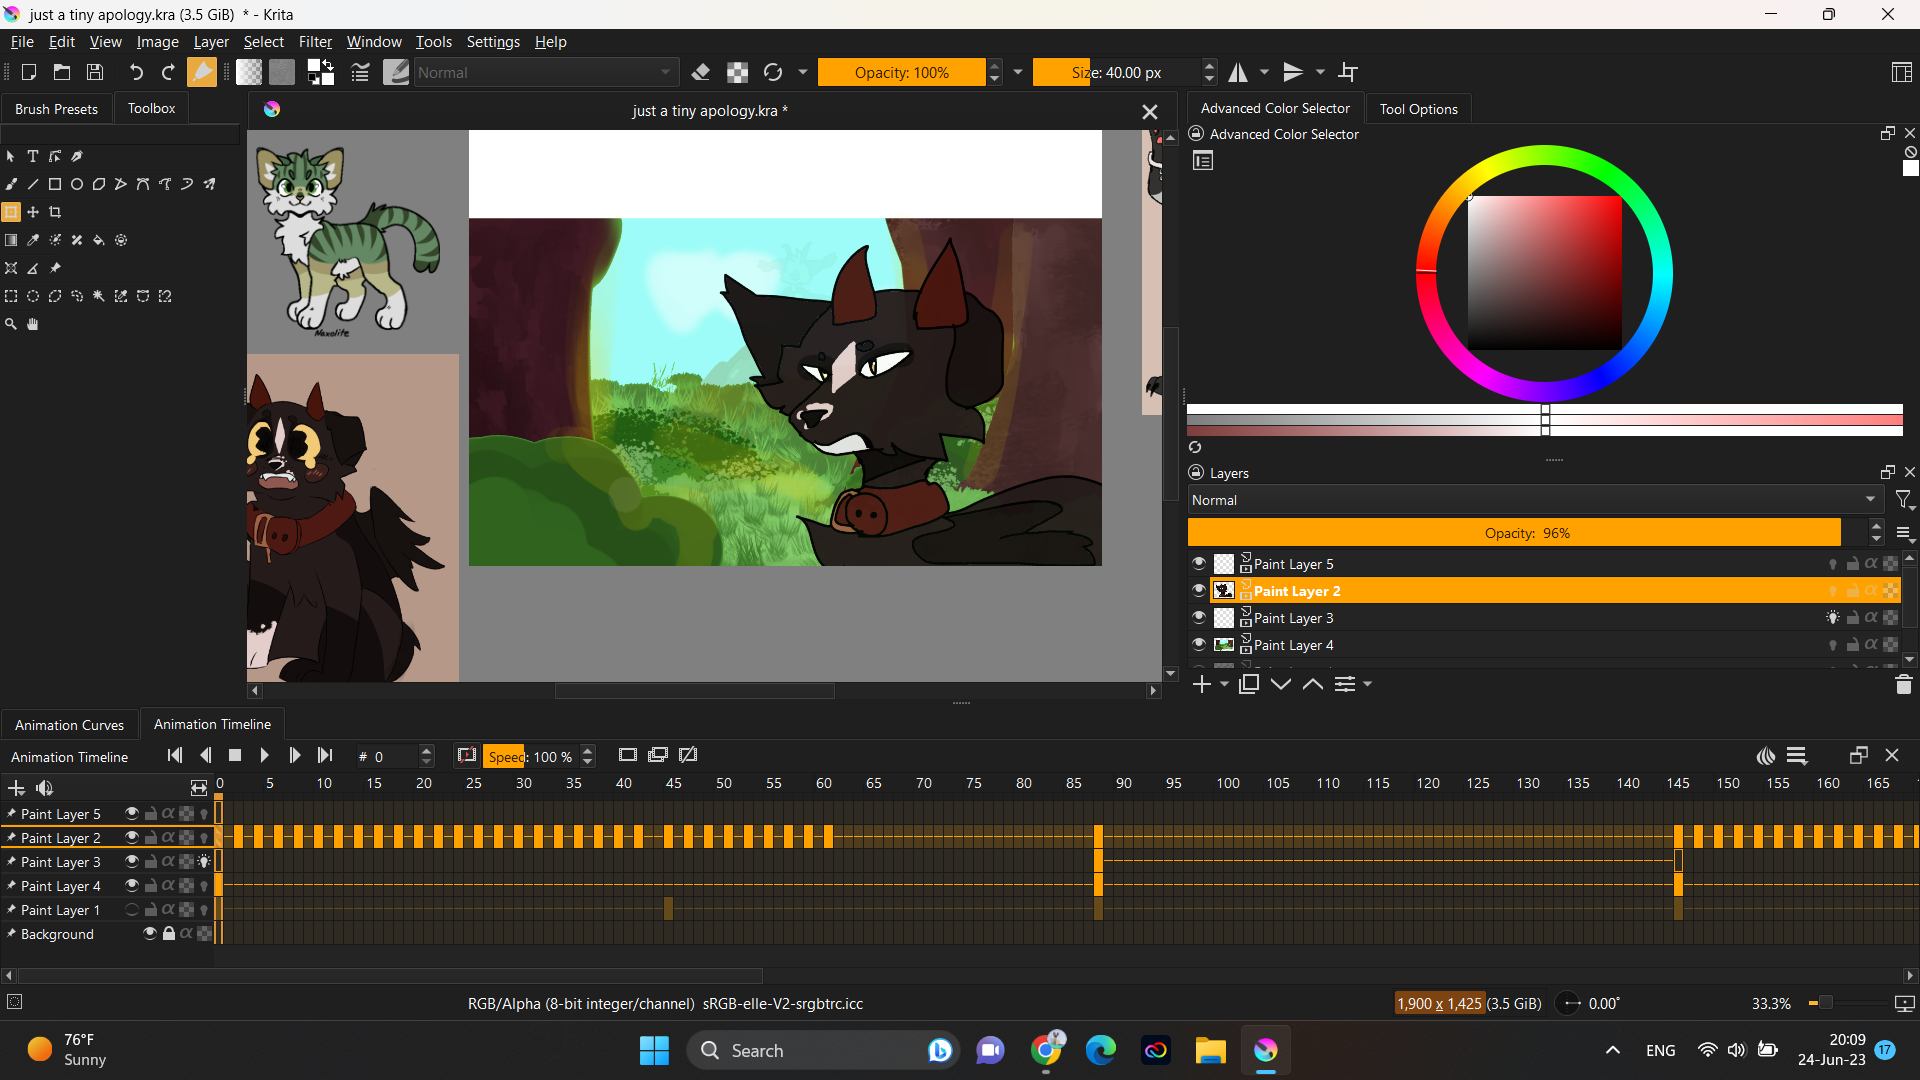
Task: Select the Freehand Brush tool
Action: click(11, 184)
